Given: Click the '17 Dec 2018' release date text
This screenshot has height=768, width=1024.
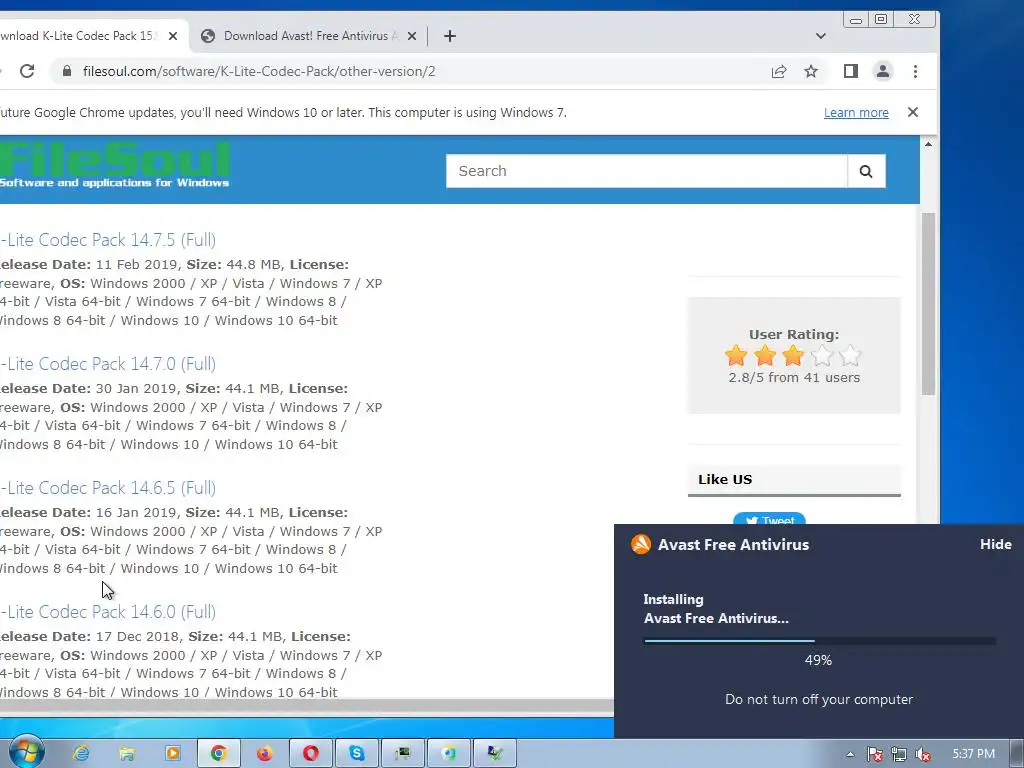Looking at the screenshot, I should coord(138,636).
